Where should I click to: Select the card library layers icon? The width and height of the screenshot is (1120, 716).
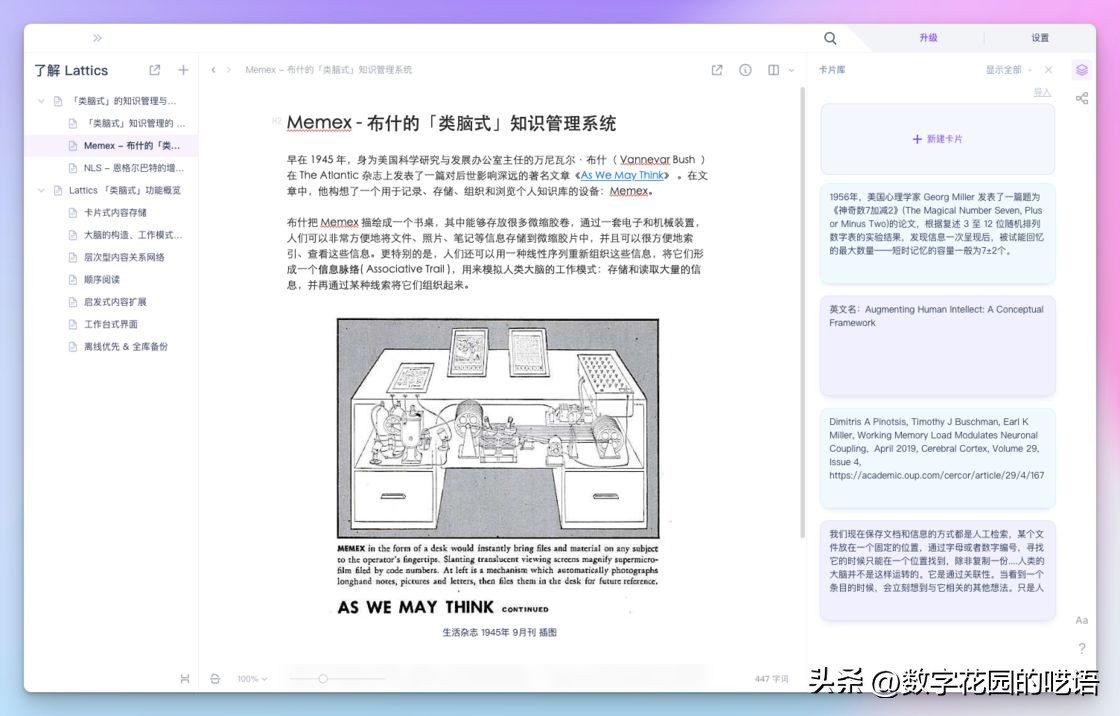(1082, 70)
